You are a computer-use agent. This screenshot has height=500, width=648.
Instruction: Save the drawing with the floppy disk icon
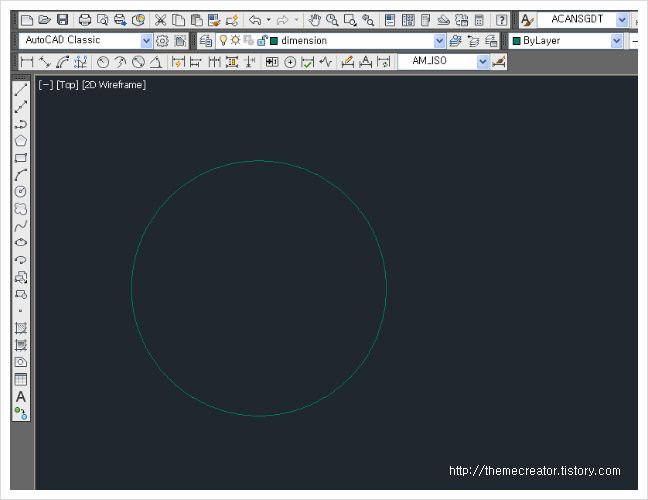point(62,20)
